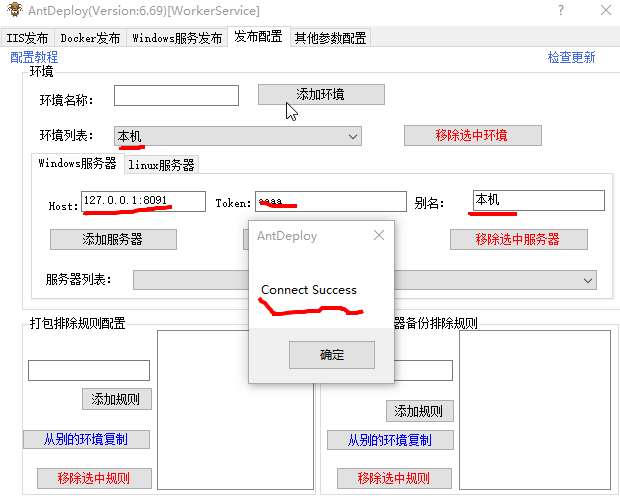Open the 其他参数配置 tab
This screenshot has width=620, height=503.
tap(331, 38)
